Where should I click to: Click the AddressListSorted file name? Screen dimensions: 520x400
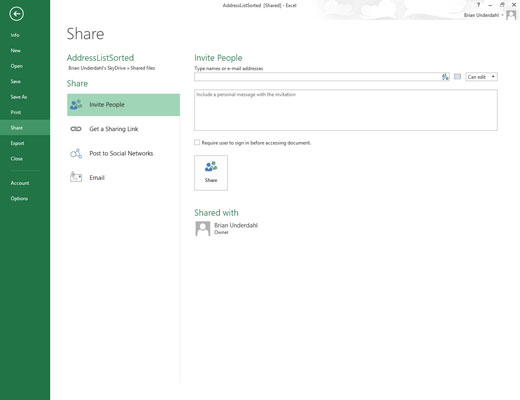tap(100, 58)
